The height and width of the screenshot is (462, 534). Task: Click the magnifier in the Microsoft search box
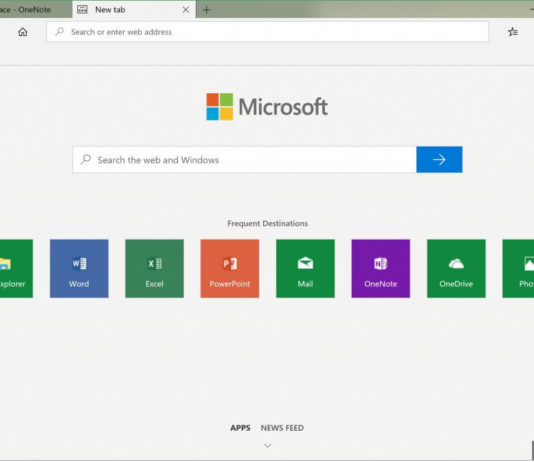tap(86, 159)
